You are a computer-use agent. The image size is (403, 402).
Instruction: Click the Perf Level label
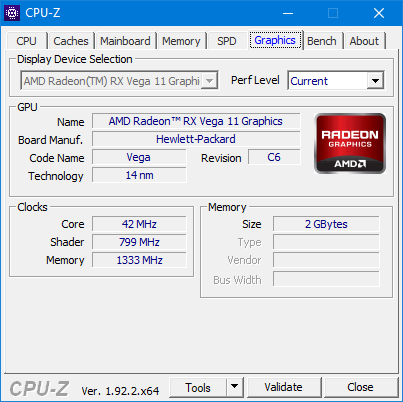click(x=255, y=80)
